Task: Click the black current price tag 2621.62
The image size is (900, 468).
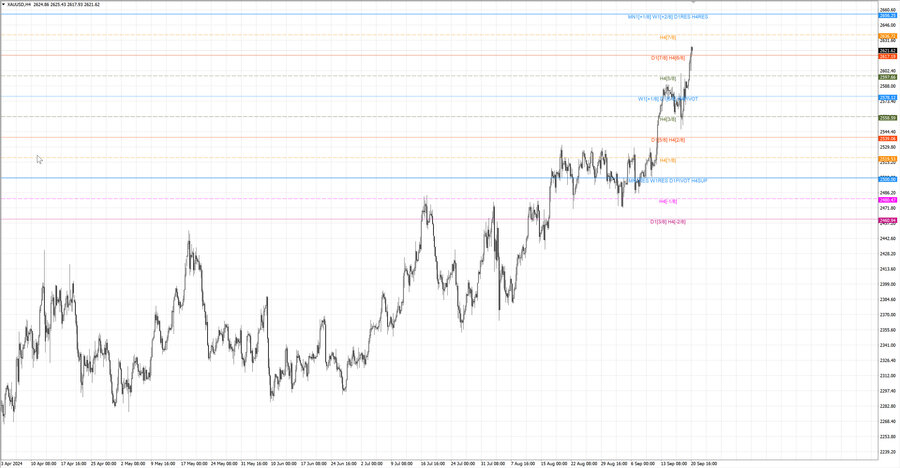Action: click(887, 51)
